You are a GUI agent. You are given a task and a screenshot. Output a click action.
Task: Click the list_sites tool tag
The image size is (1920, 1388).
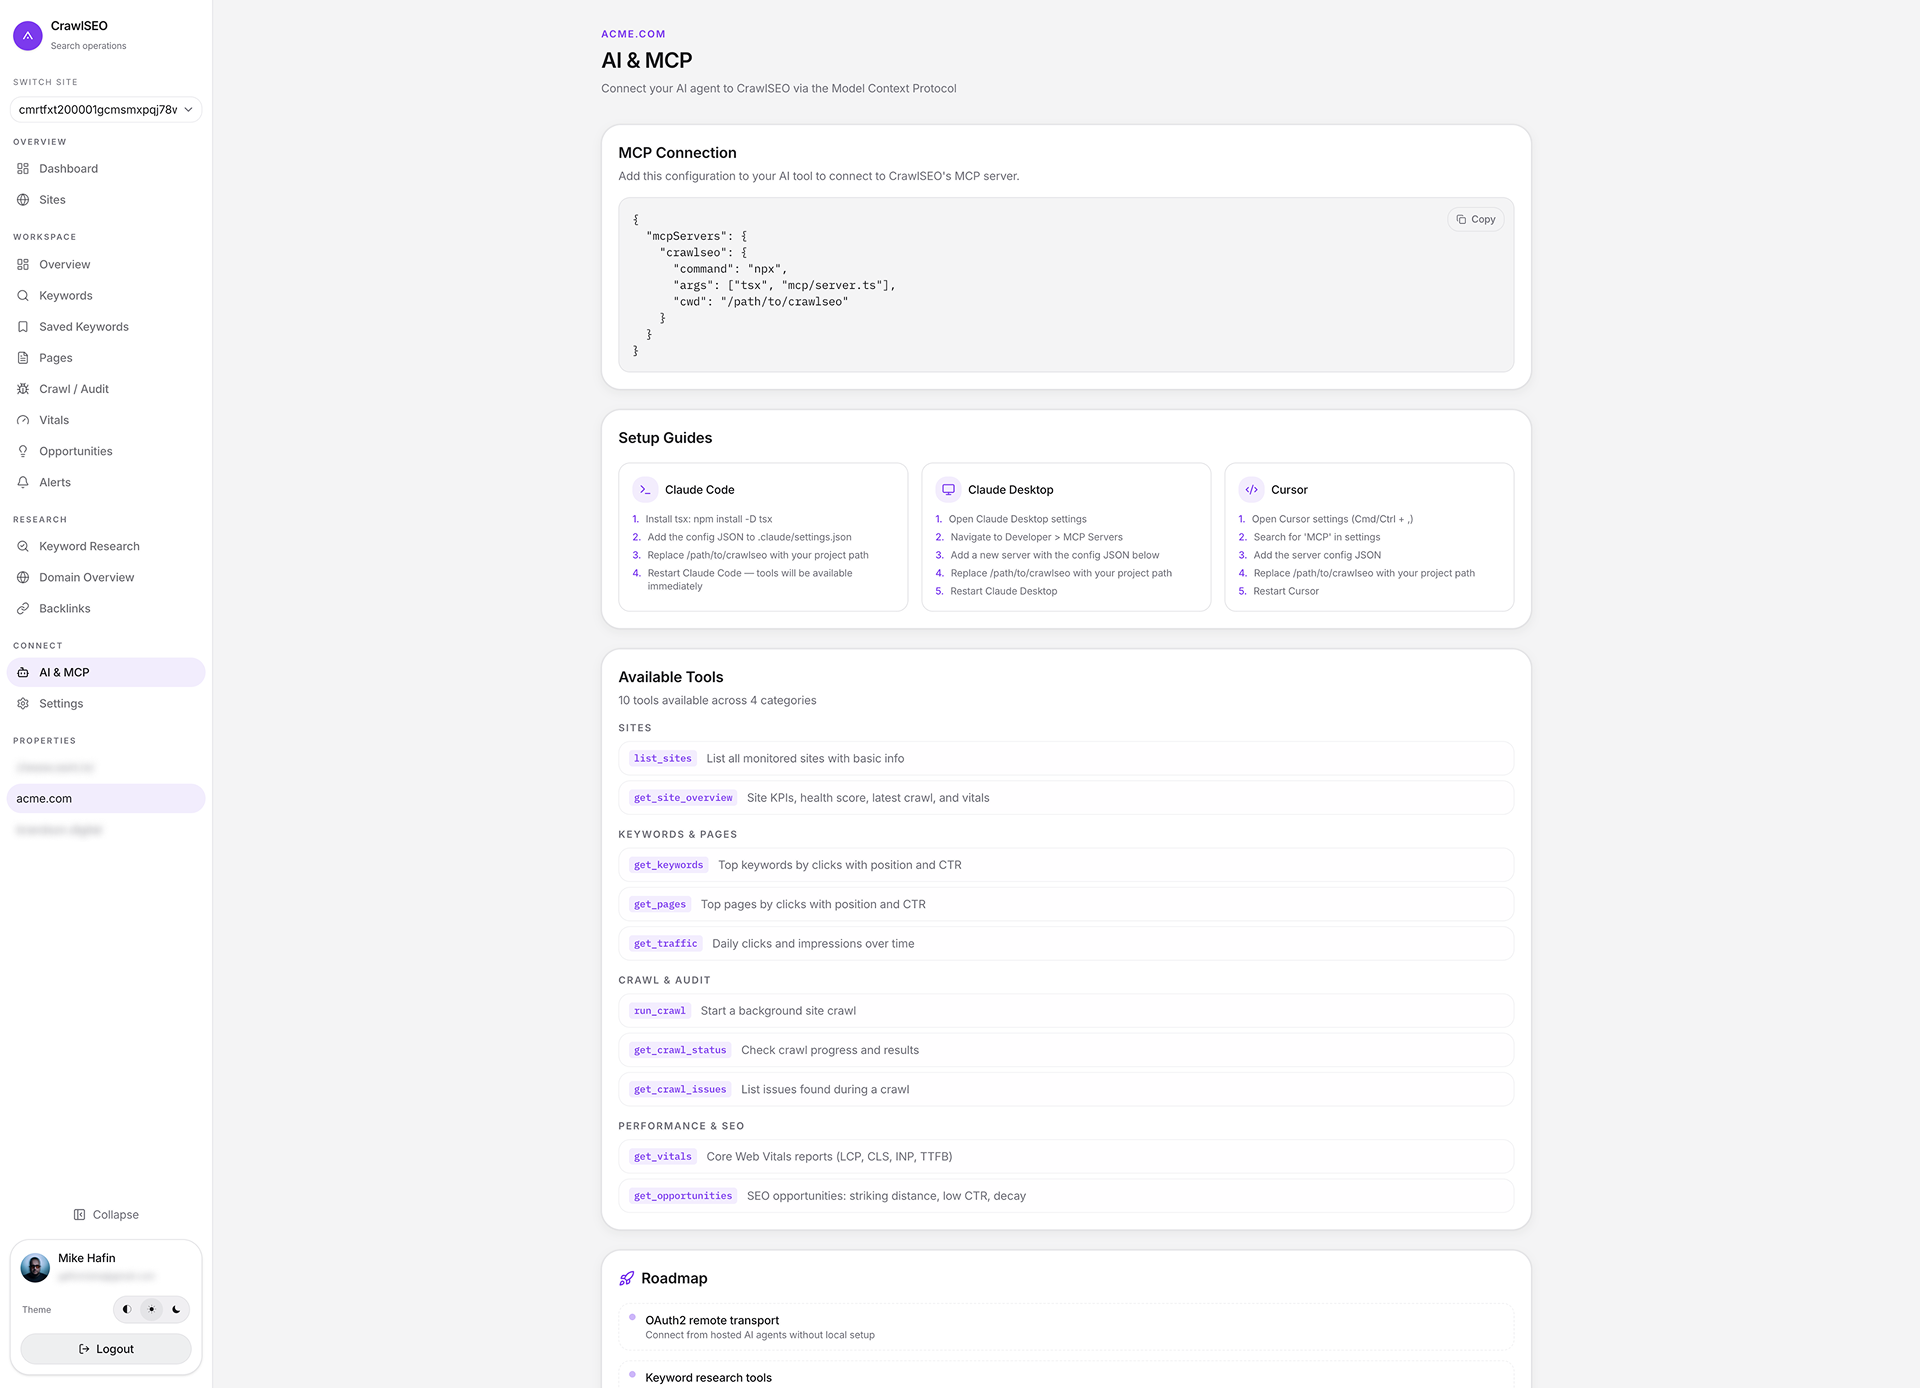point(663,758)
